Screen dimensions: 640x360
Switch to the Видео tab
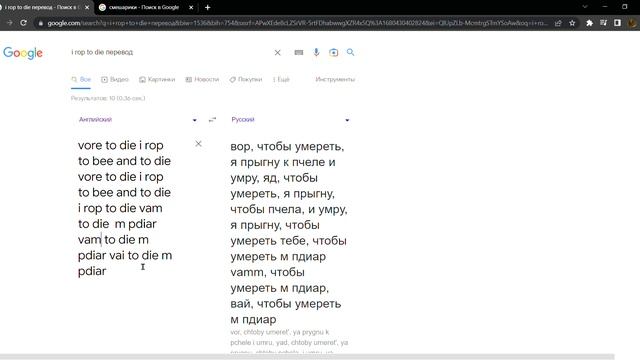[x=115, y=80]
